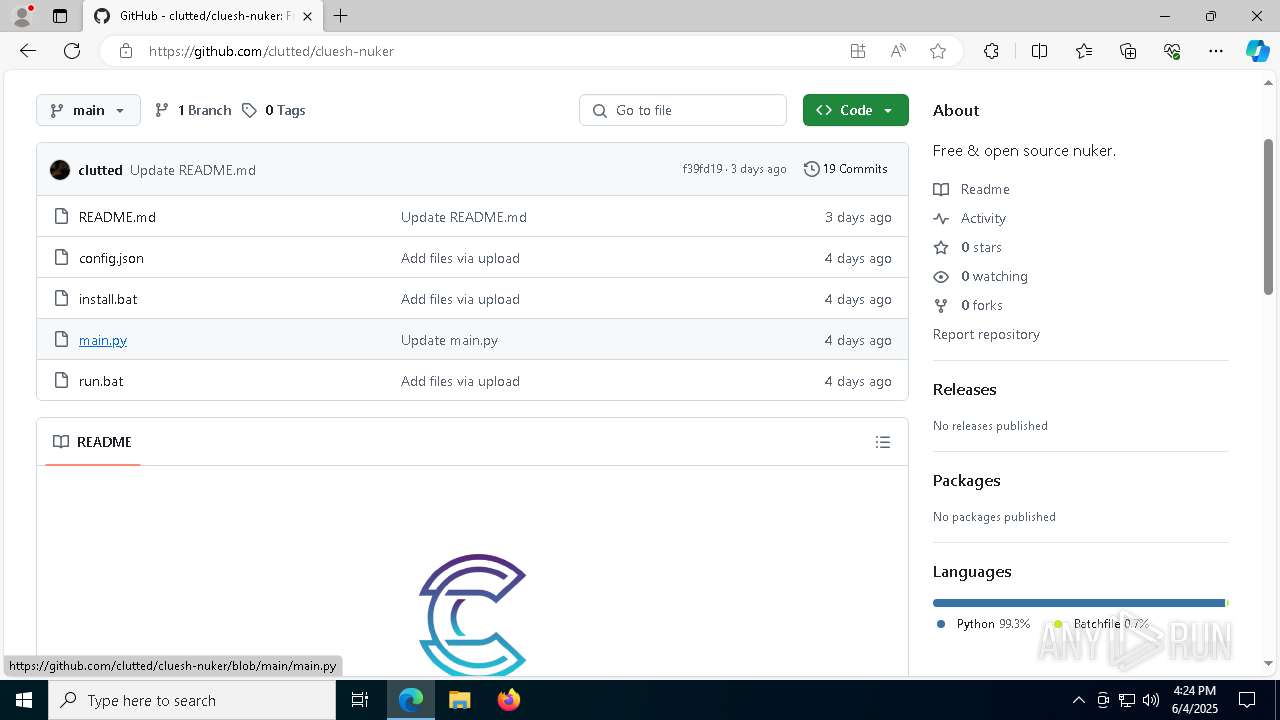Click the README file icon in the file list

[x=61, y=217]
